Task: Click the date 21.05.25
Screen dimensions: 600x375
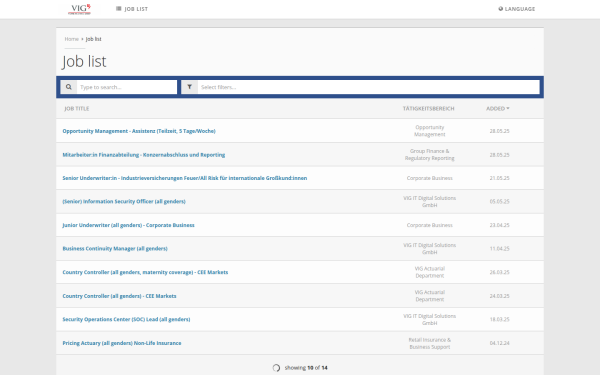Action: click(x=499, y=178)
